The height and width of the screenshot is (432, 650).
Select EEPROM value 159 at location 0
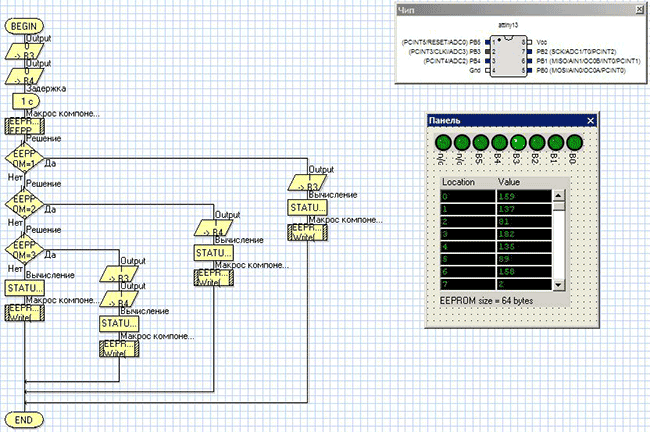[x=524, y=196]
